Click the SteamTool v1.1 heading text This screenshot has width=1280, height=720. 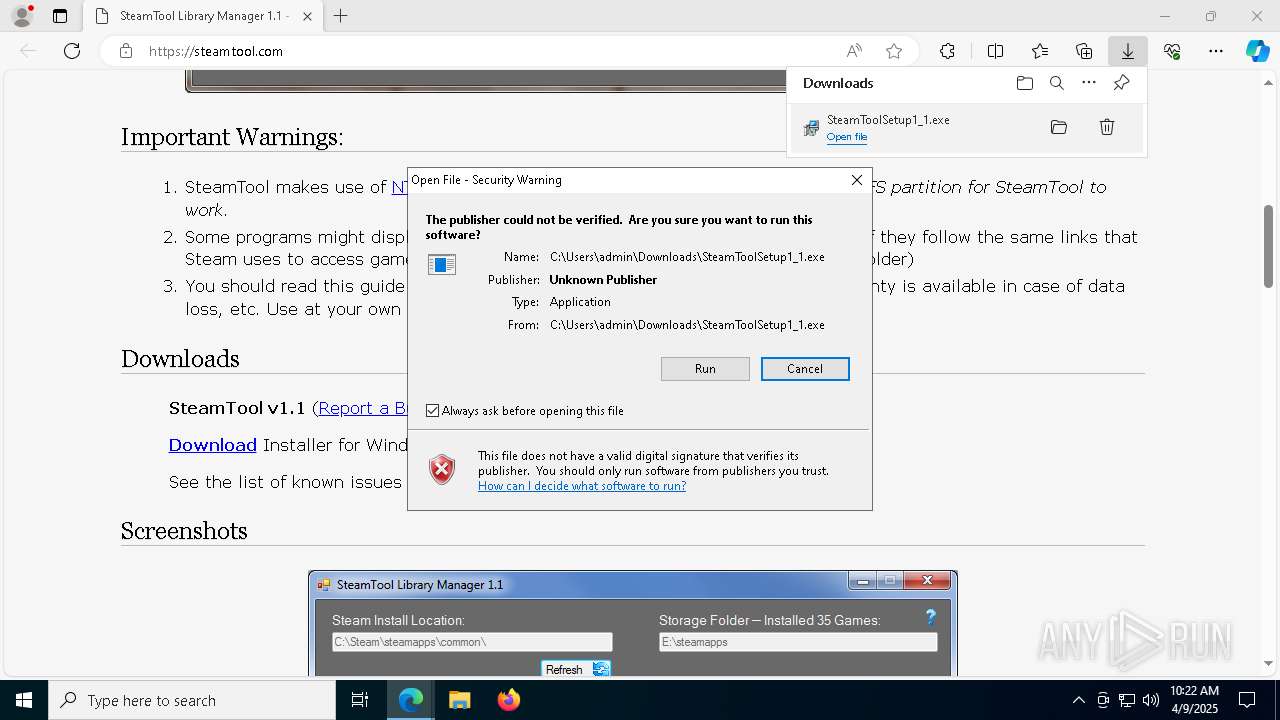tap(237, 408)
